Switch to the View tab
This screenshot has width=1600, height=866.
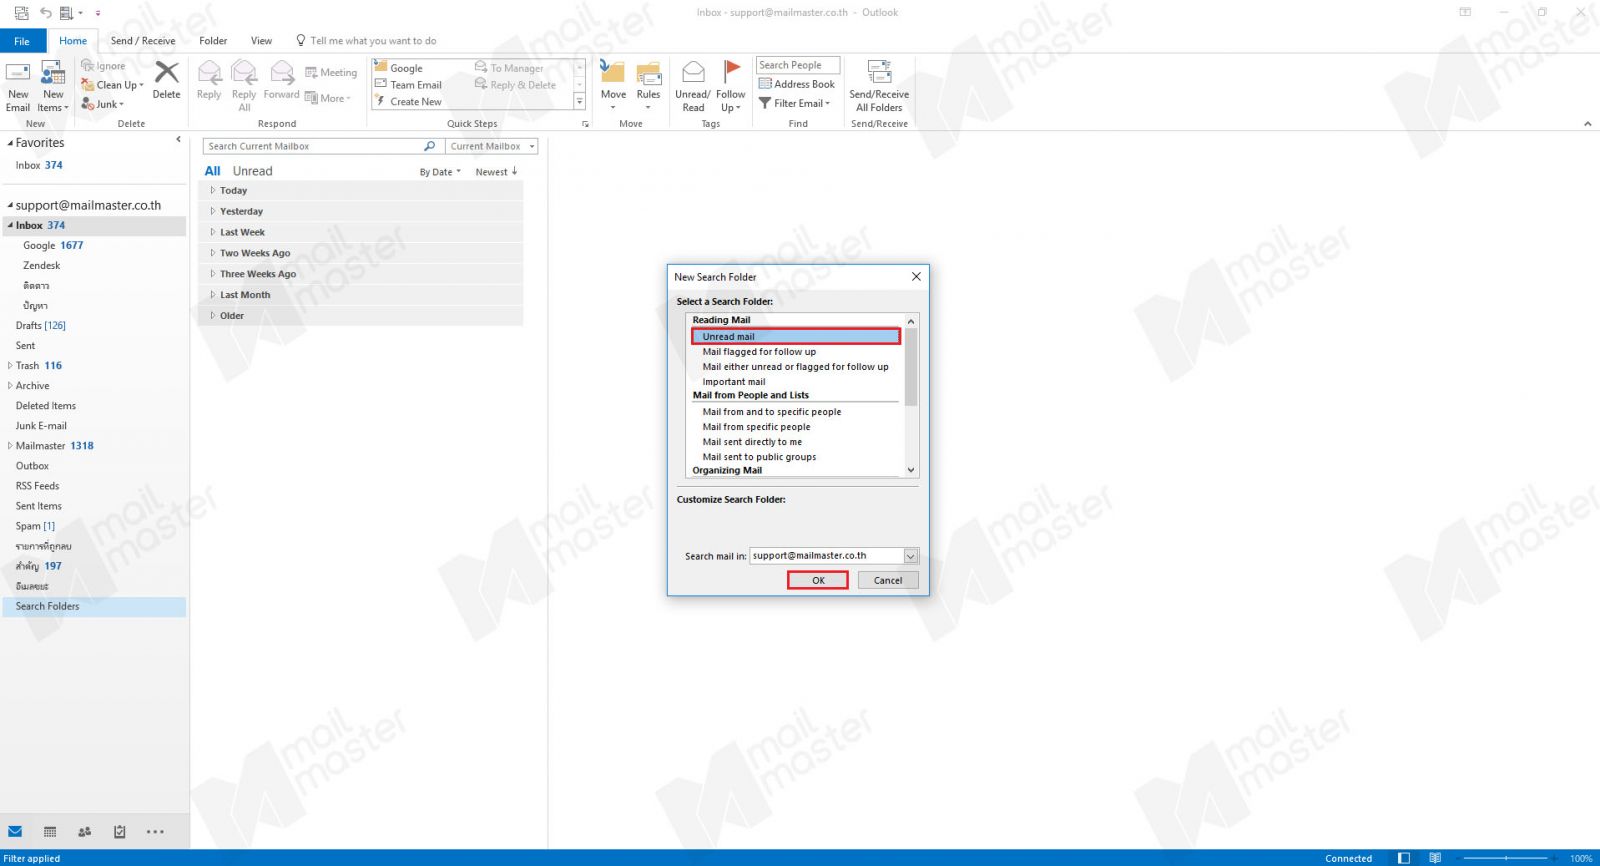tap(261, 41)
